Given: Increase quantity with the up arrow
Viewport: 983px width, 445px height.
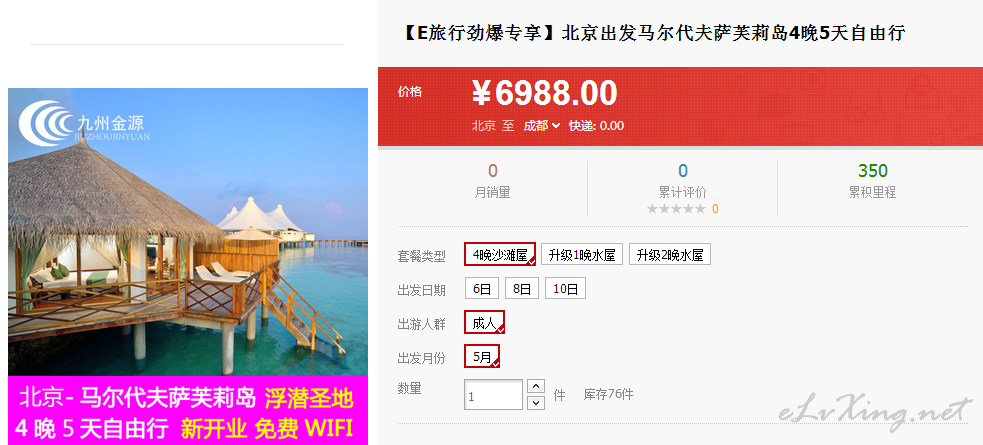Looking at the screenshot, I should pyautogui.click(x=536, y=386).
